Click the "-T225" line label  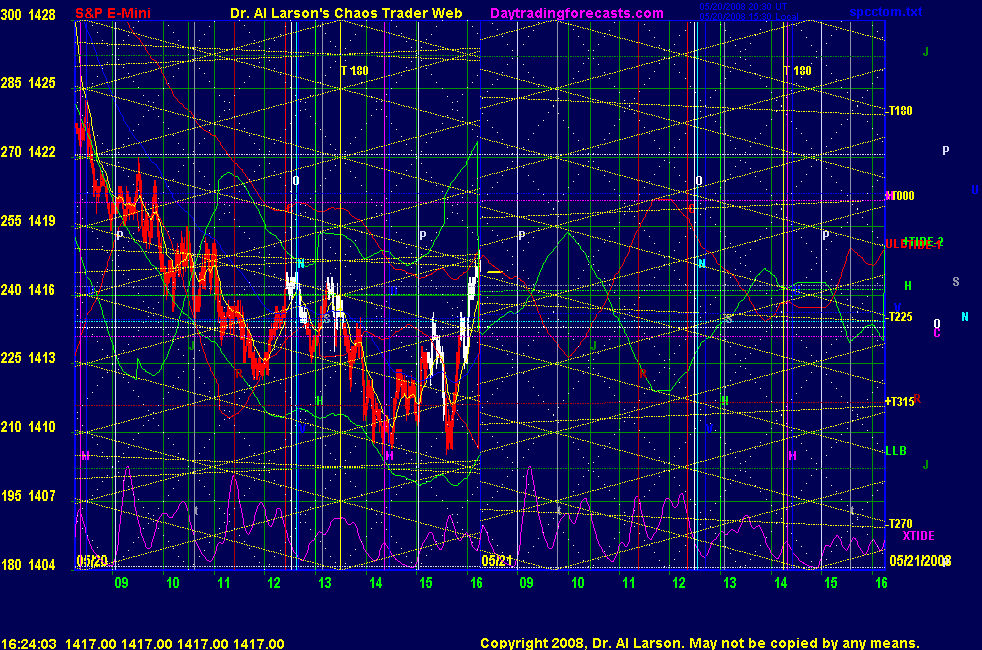[x=899, y=317]
